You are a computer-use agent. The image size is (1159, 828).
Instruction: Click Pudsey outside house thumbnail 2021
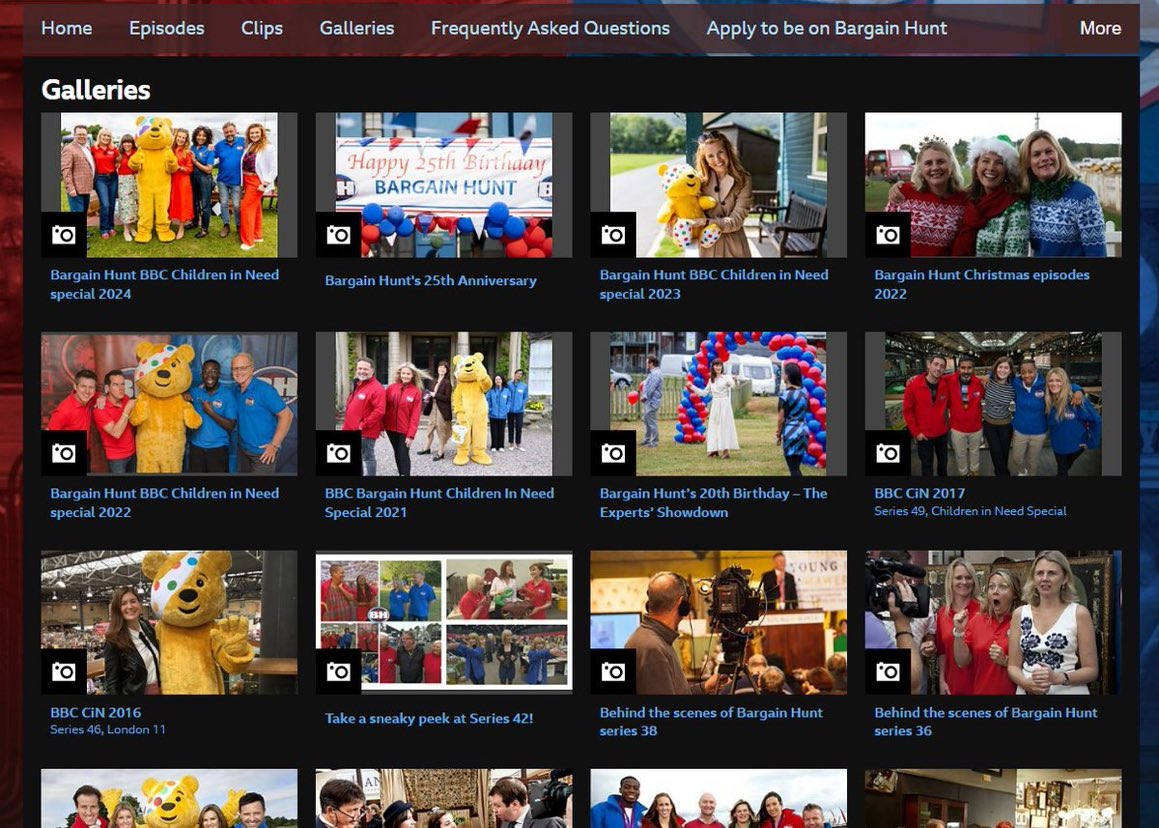tap(444, 404)
